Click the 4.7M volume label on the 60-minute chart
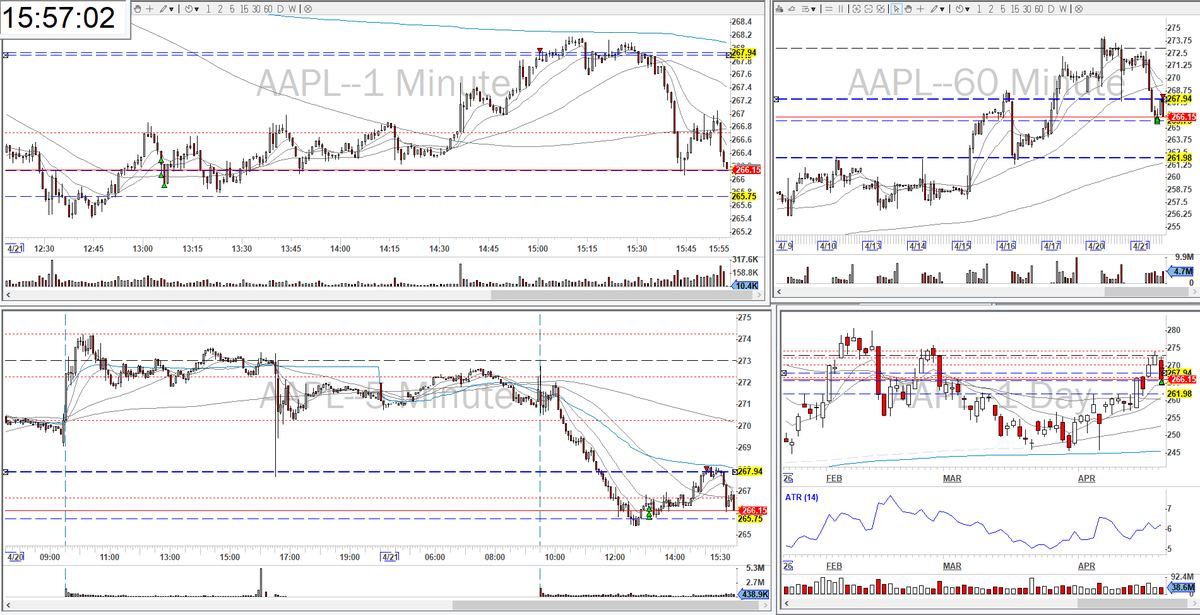Viewport: 1200px width, 615px height. click(1181, 271)
